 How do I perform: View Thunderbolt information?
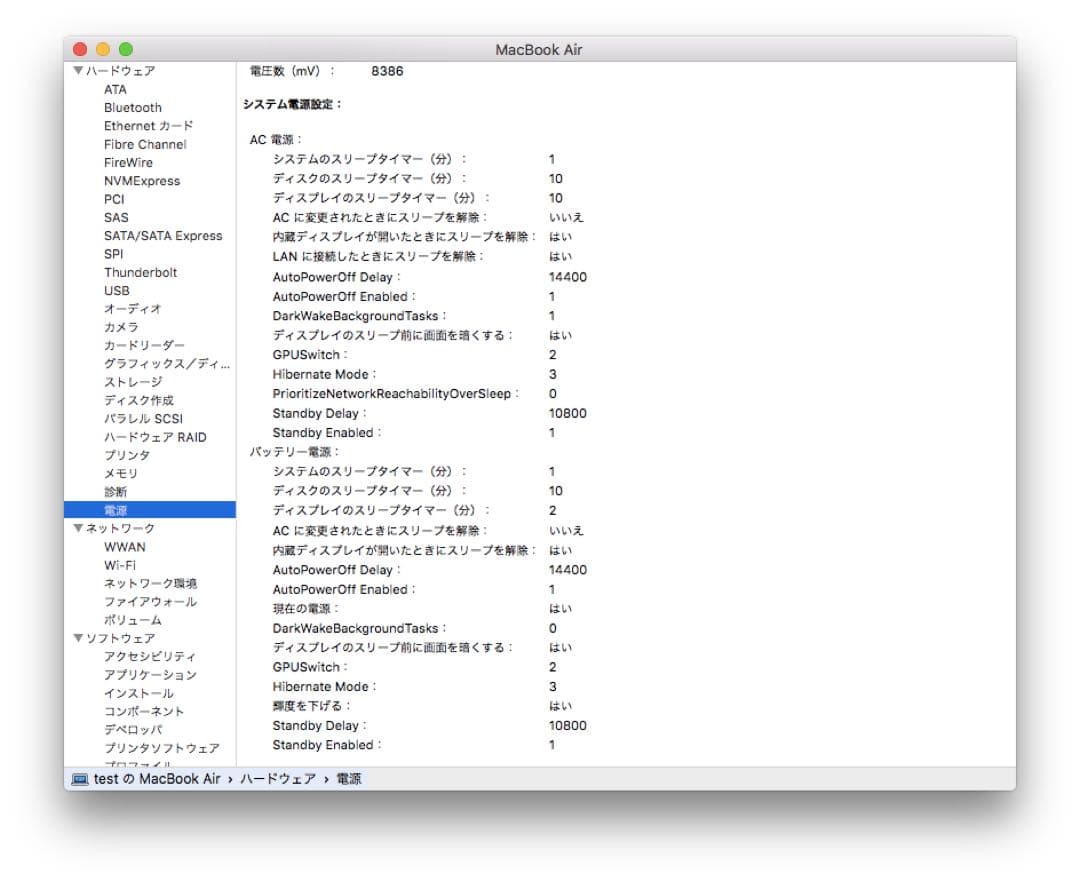(x=141, y=272)
